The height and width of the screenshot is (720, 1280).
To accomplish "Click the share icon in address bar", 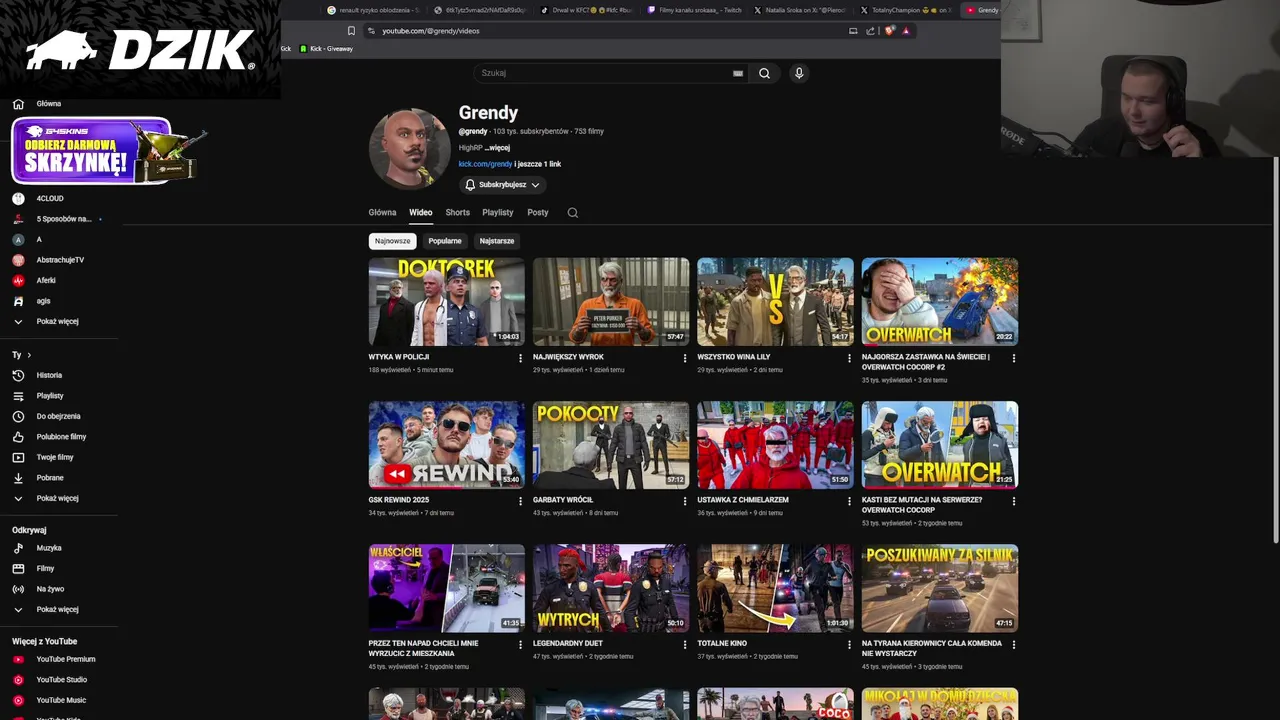I will [x=871, y=31].
